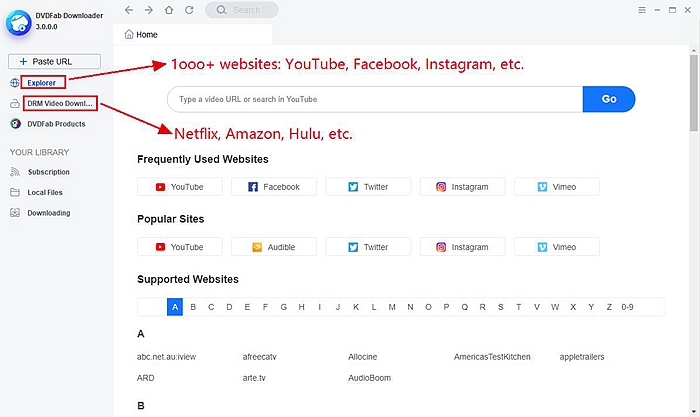Open the AudioBoom link
Viewport: 700px width, 417px height.
click(370, 378)
